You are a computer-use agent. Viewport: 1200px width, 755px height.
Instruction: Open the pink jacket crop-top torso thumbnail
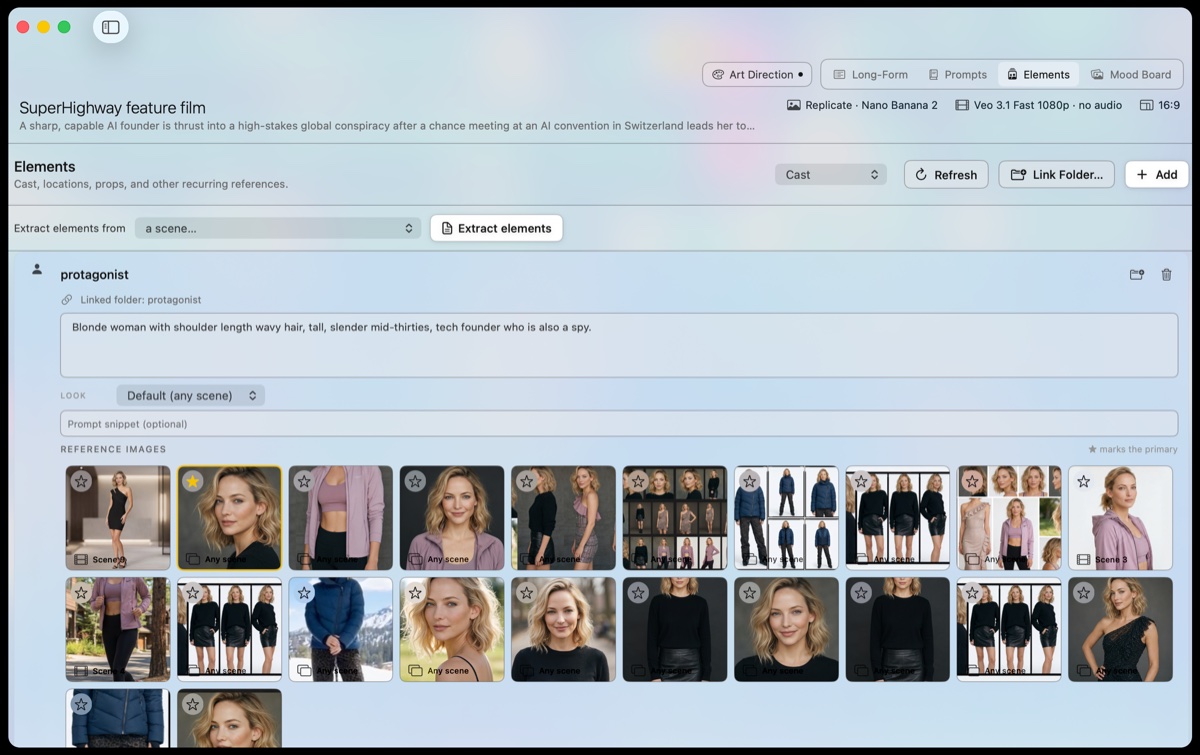click(340, 518)
